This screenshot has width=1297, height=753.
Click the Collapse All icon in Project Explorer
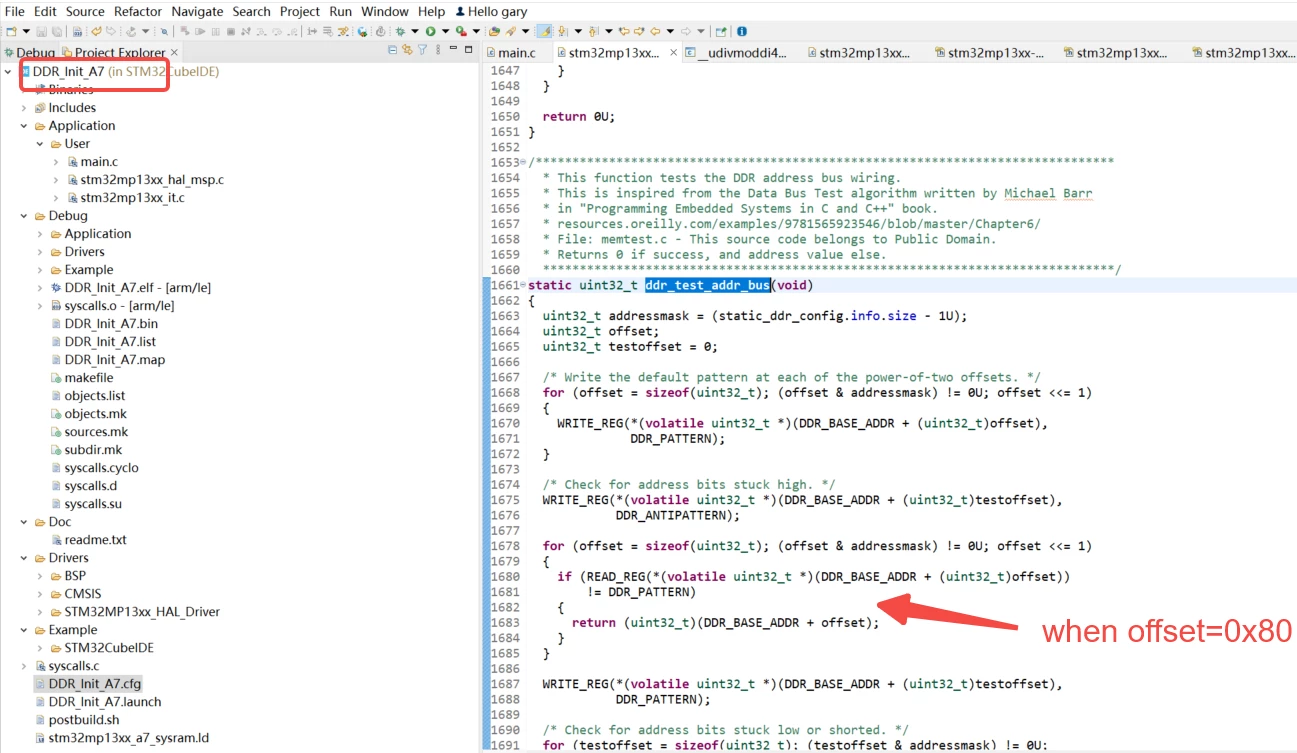[393, 49]
